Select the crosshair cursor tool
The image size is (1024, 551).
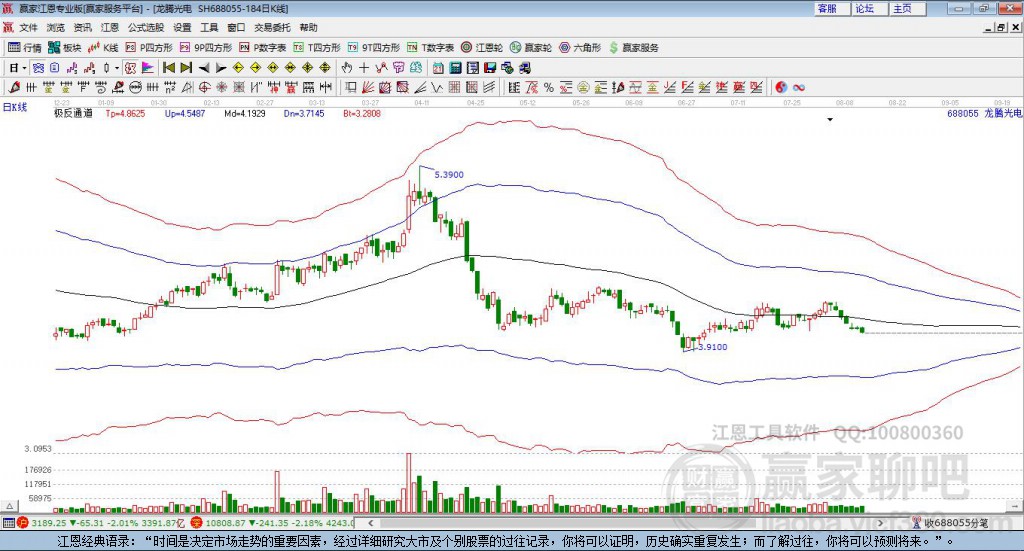click(x=364, y=67)
